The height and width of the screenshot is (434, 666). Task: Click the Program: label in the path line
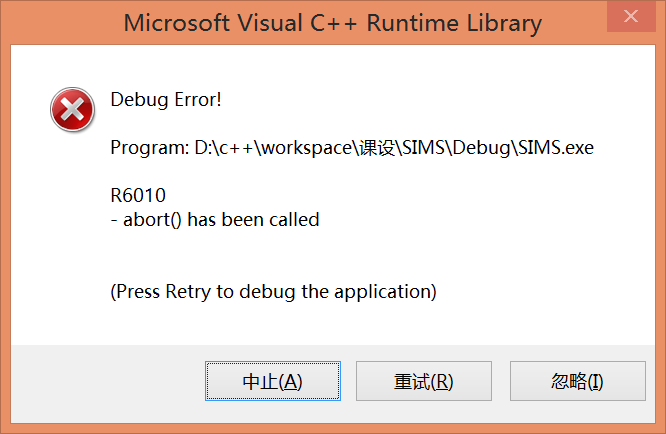pyautogui.click(x=150, y=148)
